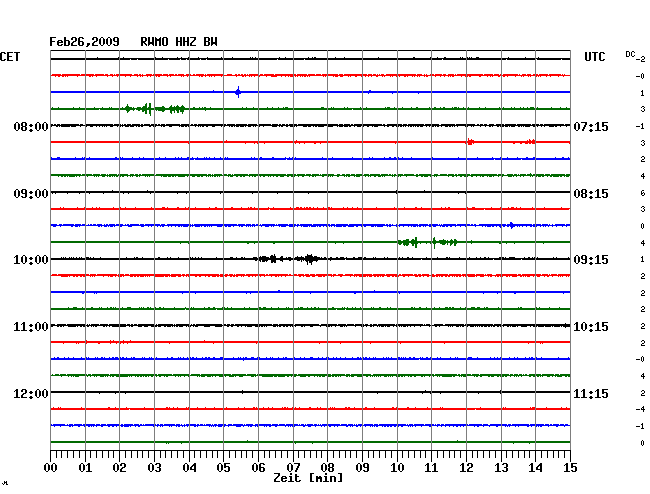
Task: Click the DC value 6 beside the 09:00 trace
Action: tap(643, 193)
